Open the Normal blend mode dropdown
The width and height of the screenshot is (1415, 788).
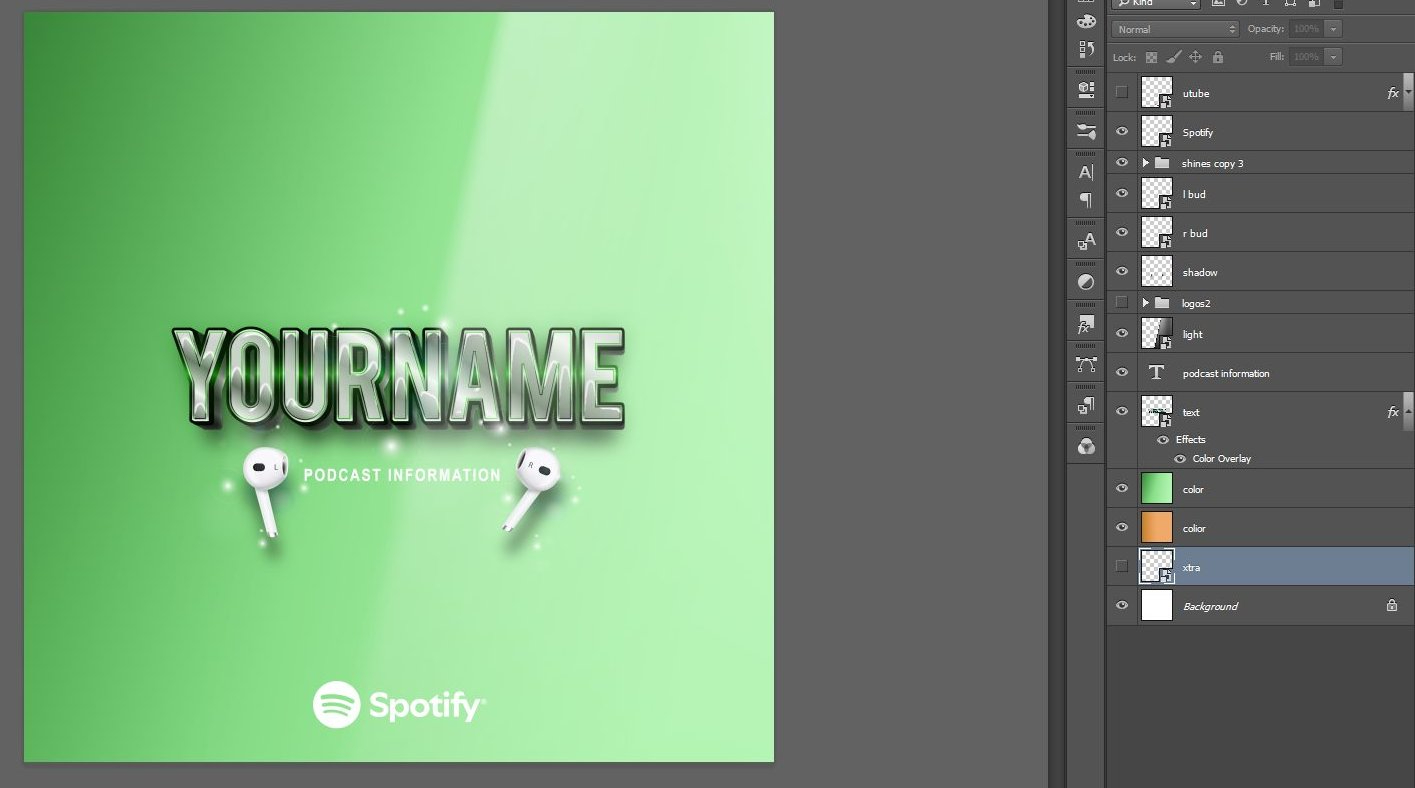click(x=1175, y=29)
